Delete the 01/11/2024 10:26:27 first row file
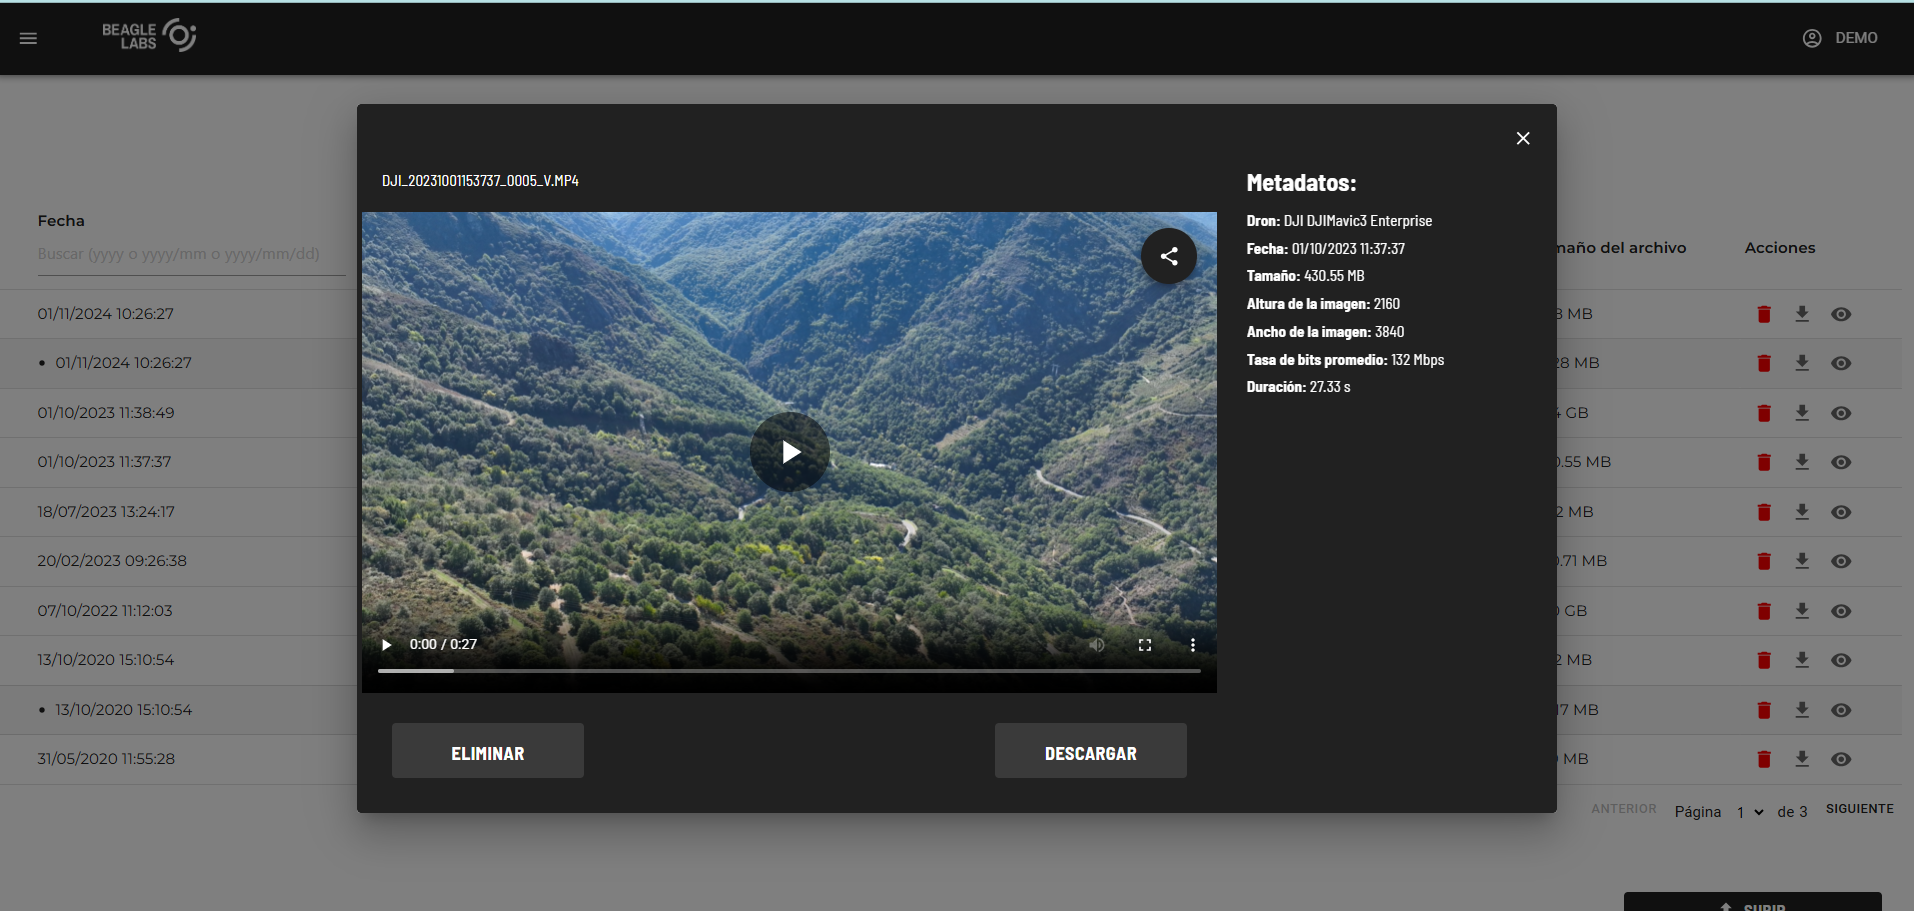 (x=1764, y=314)
